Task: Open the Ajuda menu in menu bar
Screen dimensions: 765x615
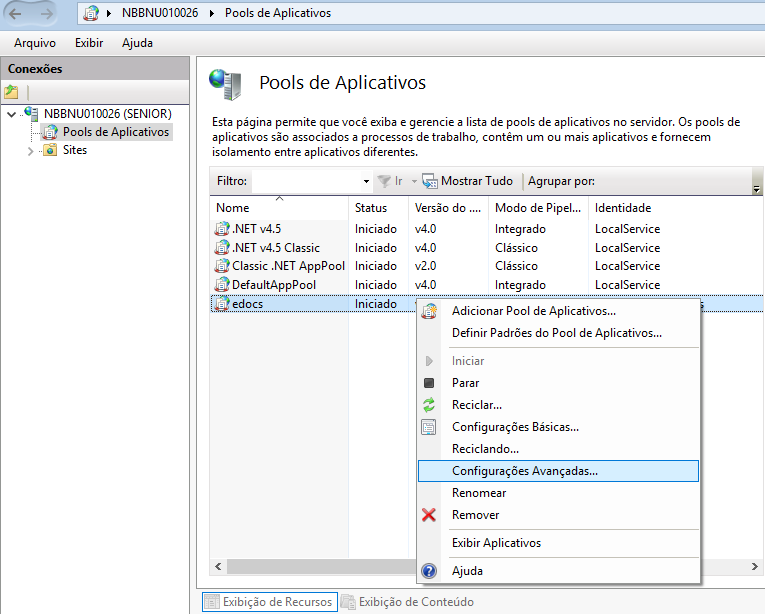Action: point(137,43)
